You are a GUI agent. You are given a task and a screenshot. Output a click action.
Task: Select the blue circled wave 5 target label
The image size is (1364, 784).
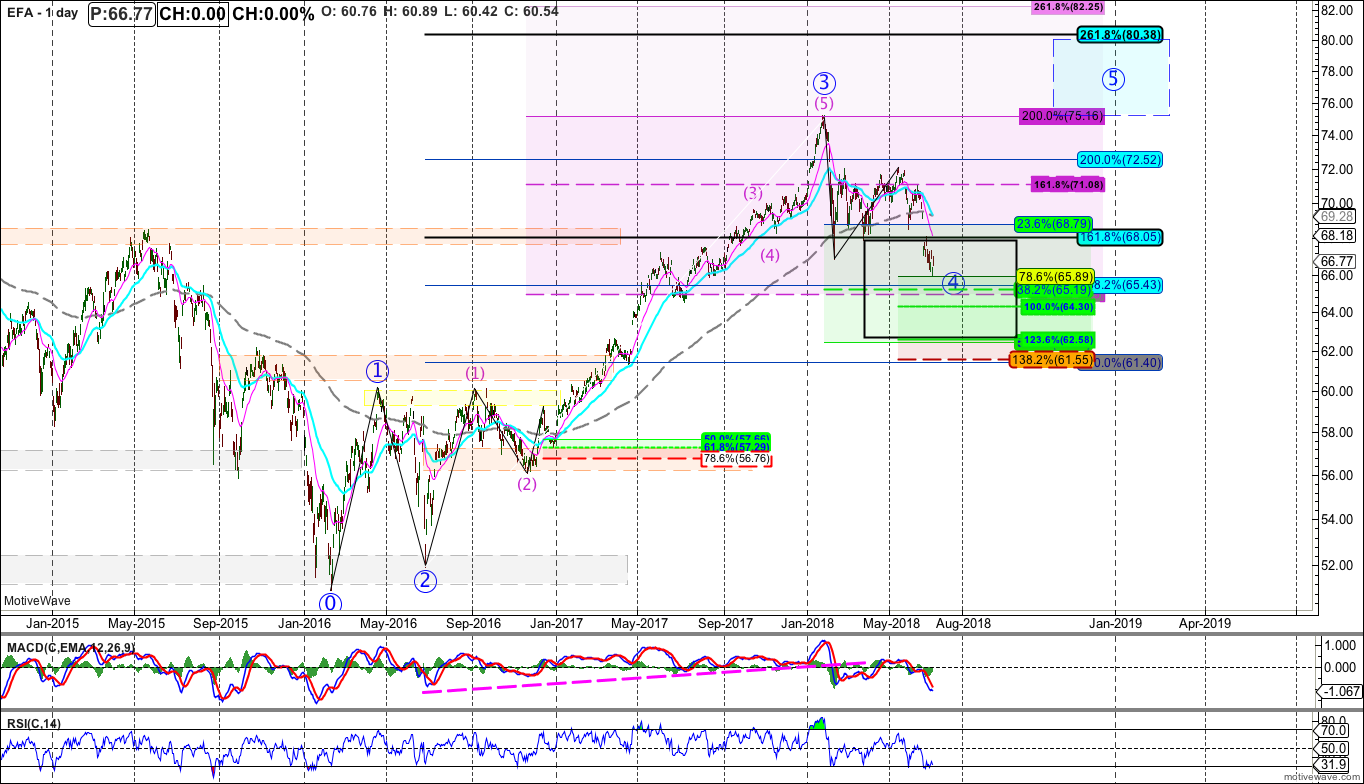(x=1114, y=78)
